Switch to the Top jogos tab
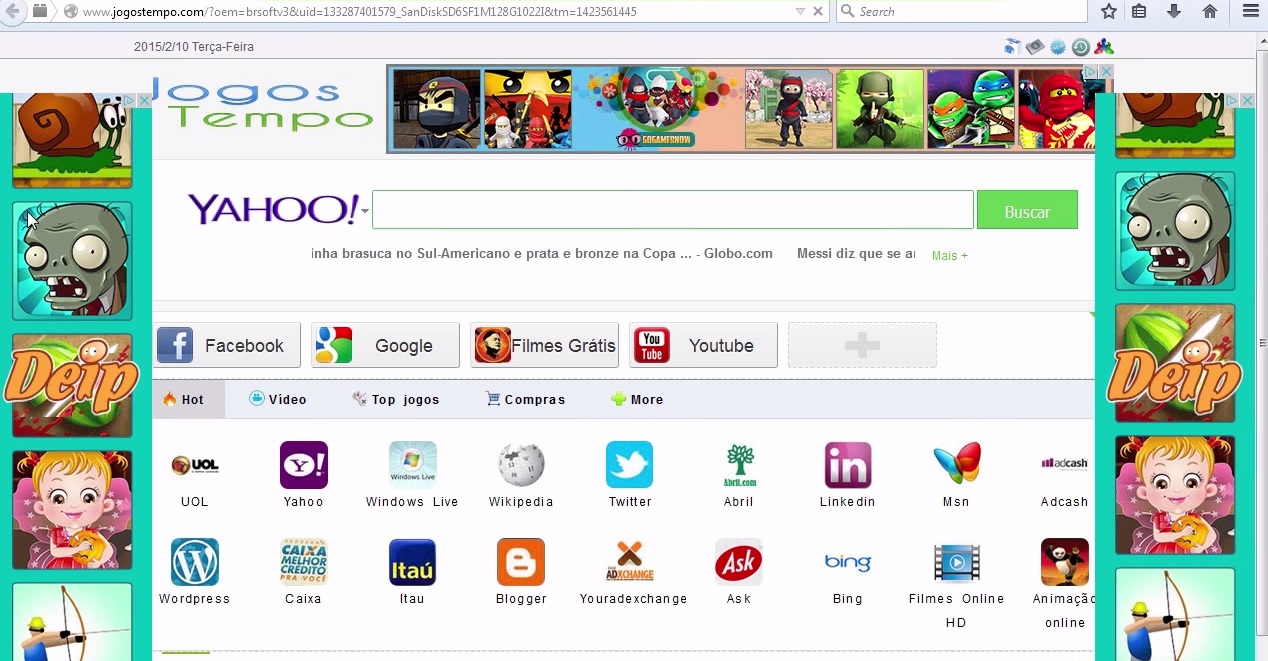 click(396, 399)
